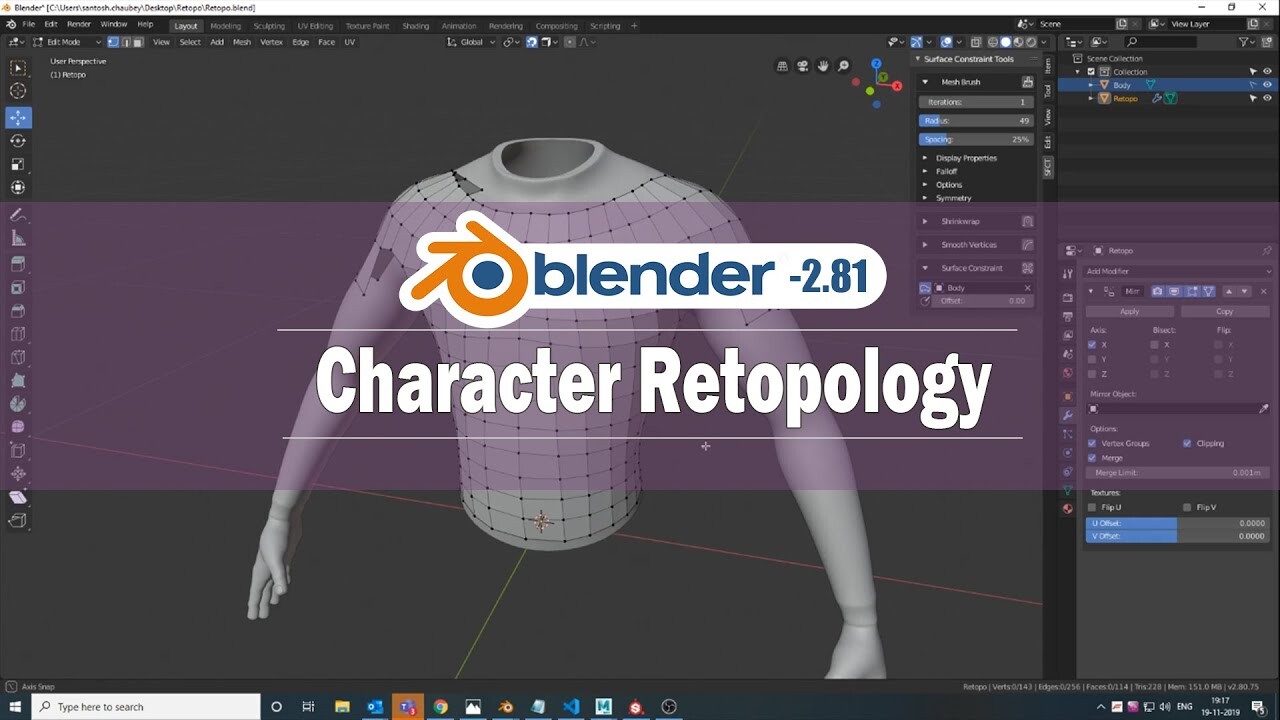Switch viewport to Material Preview shading icon
This screenshot has height=720, width=1280.
pos(1018,42)
